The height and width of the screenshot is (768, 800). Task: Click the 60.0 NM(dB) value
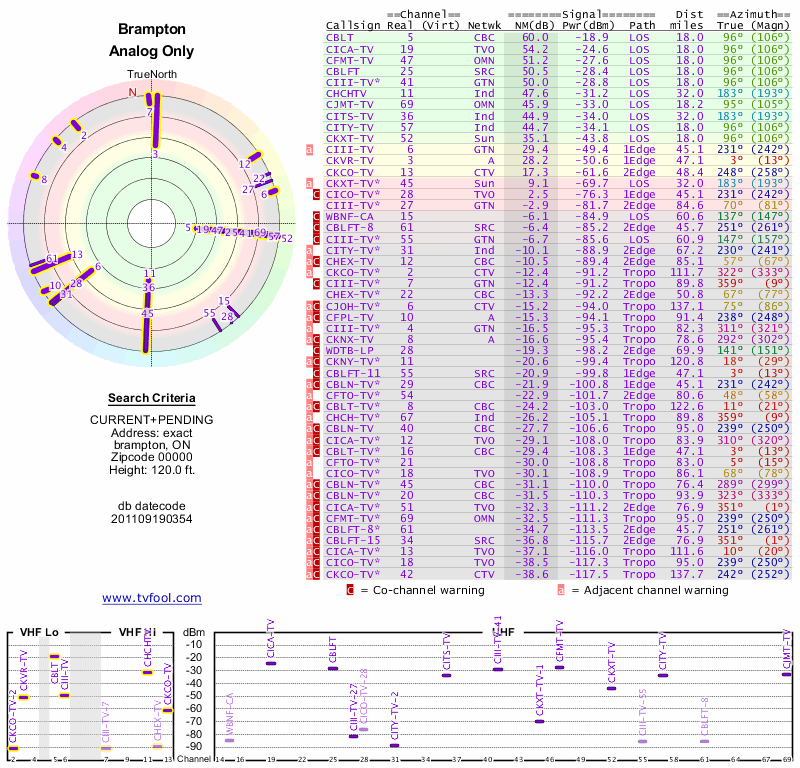click(x=535, y=38)
